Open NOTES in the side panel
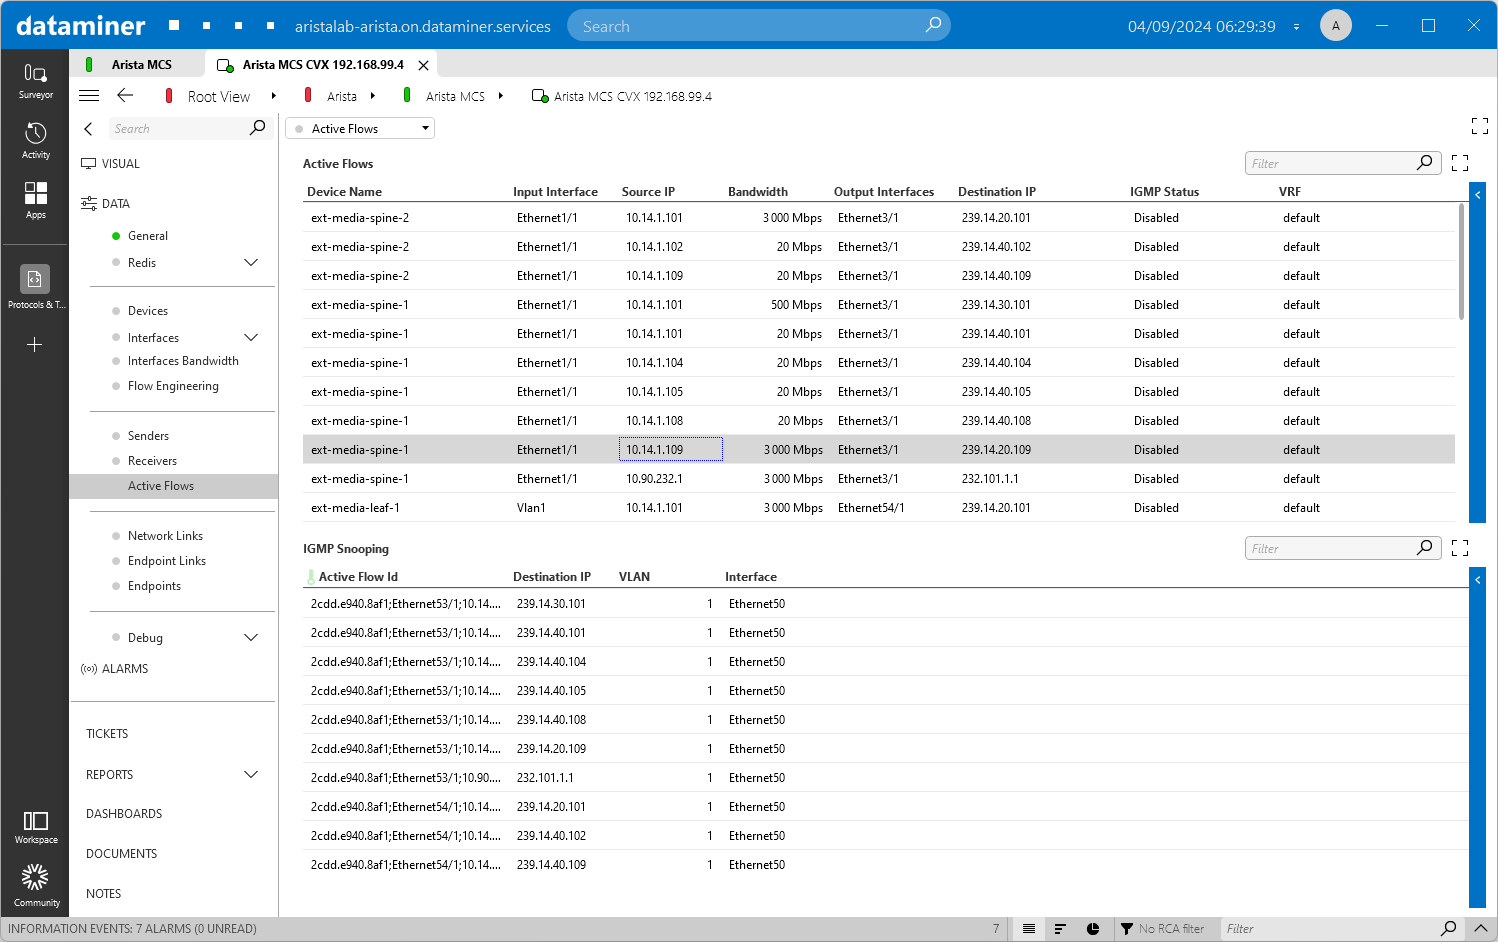 pos(104,894)
